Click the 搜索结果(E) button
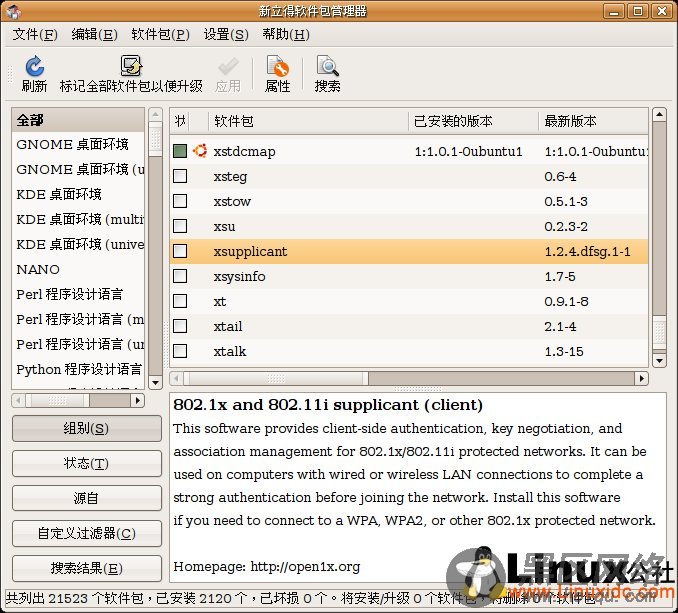The width and height of the screenshot is (678, 613). click(86, 568)
